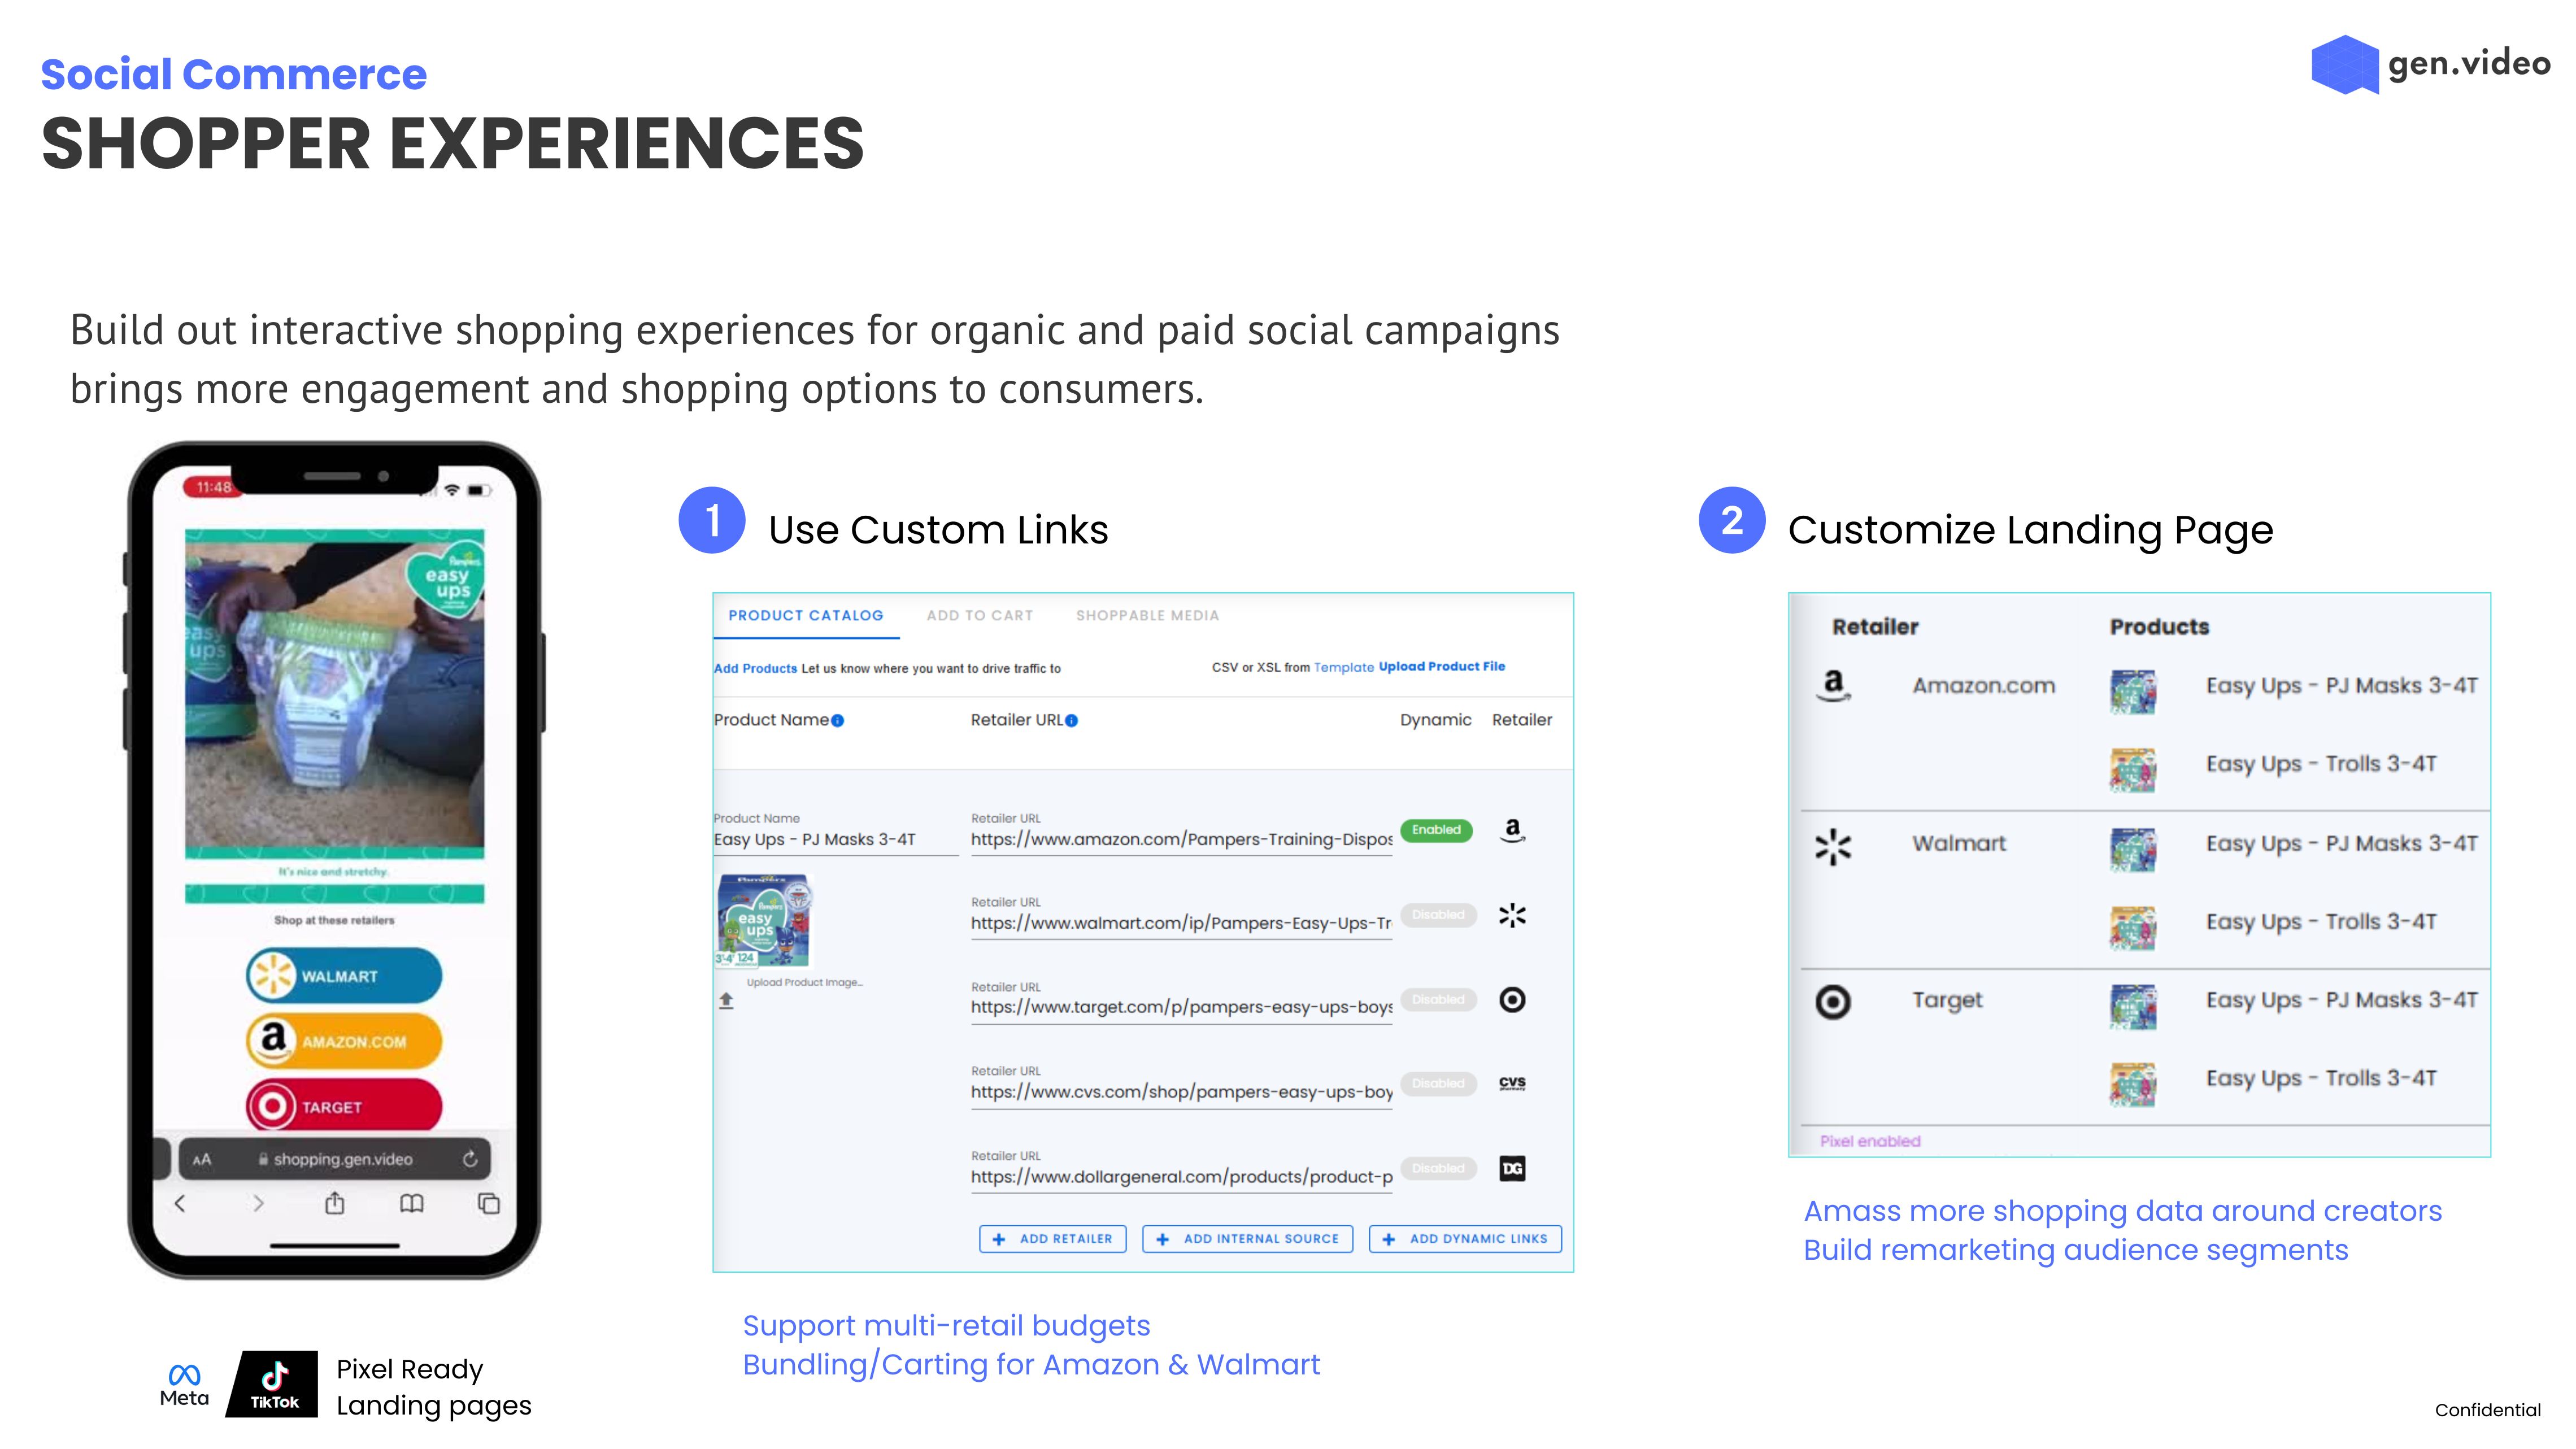Click the Dollar General retailer logo icon

pos(1512,1168)
